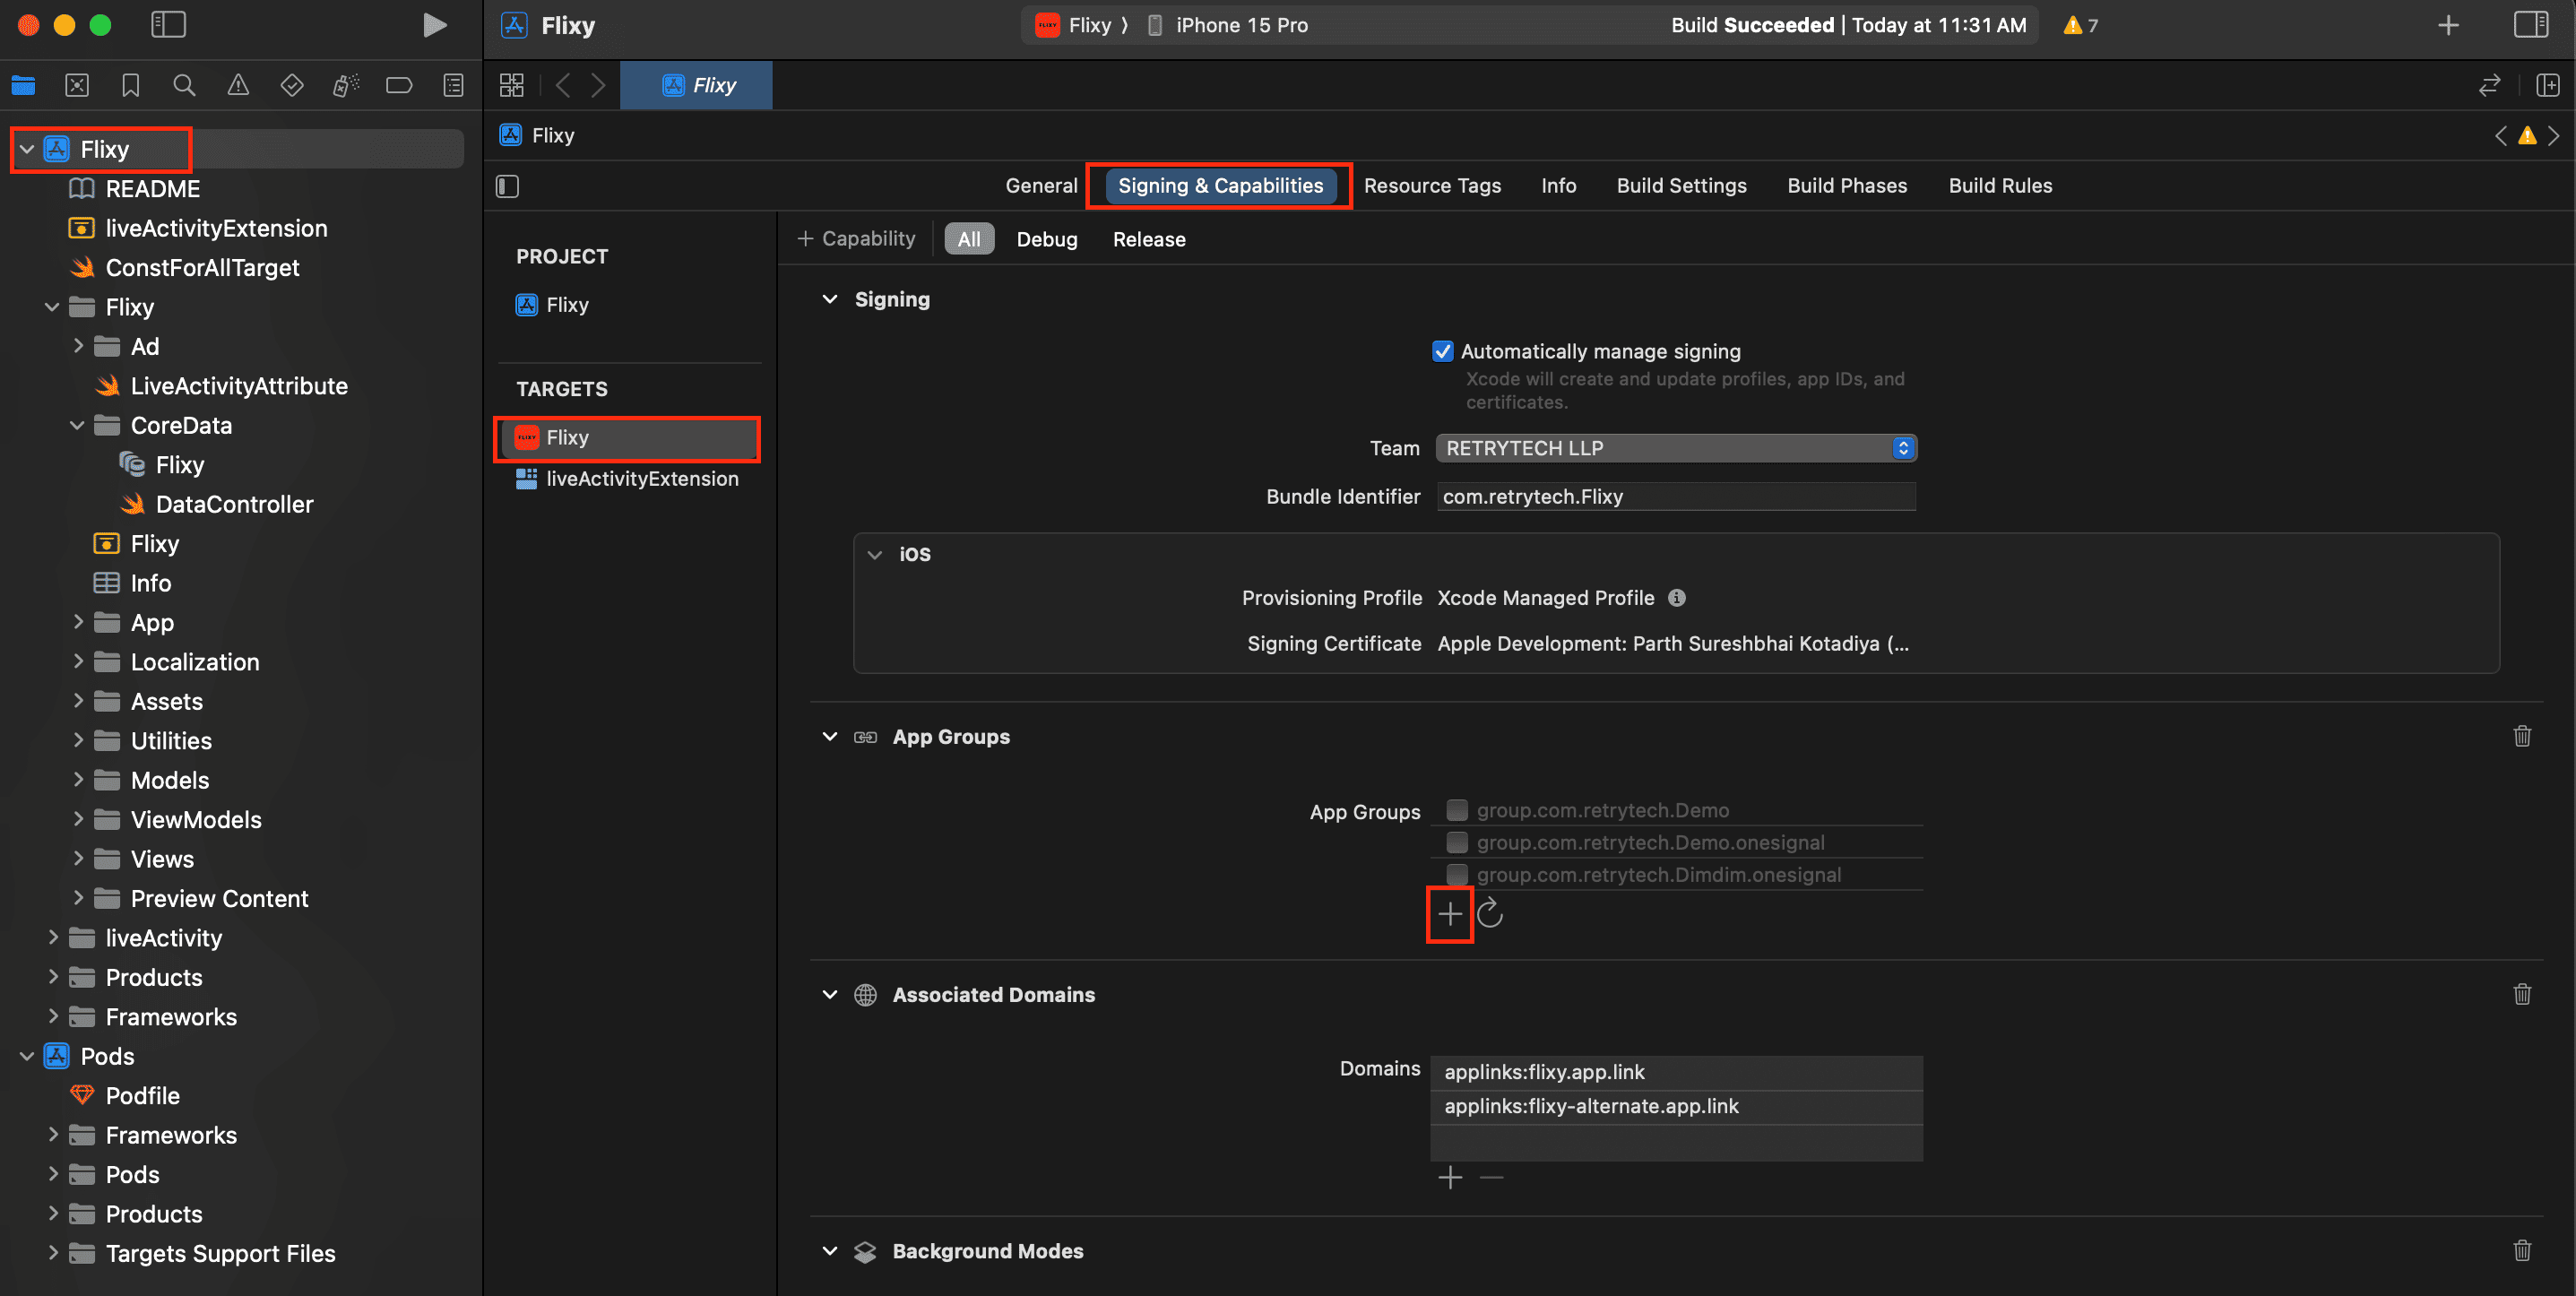Switch to the Build Settings tab

[x=1681, y=186]
